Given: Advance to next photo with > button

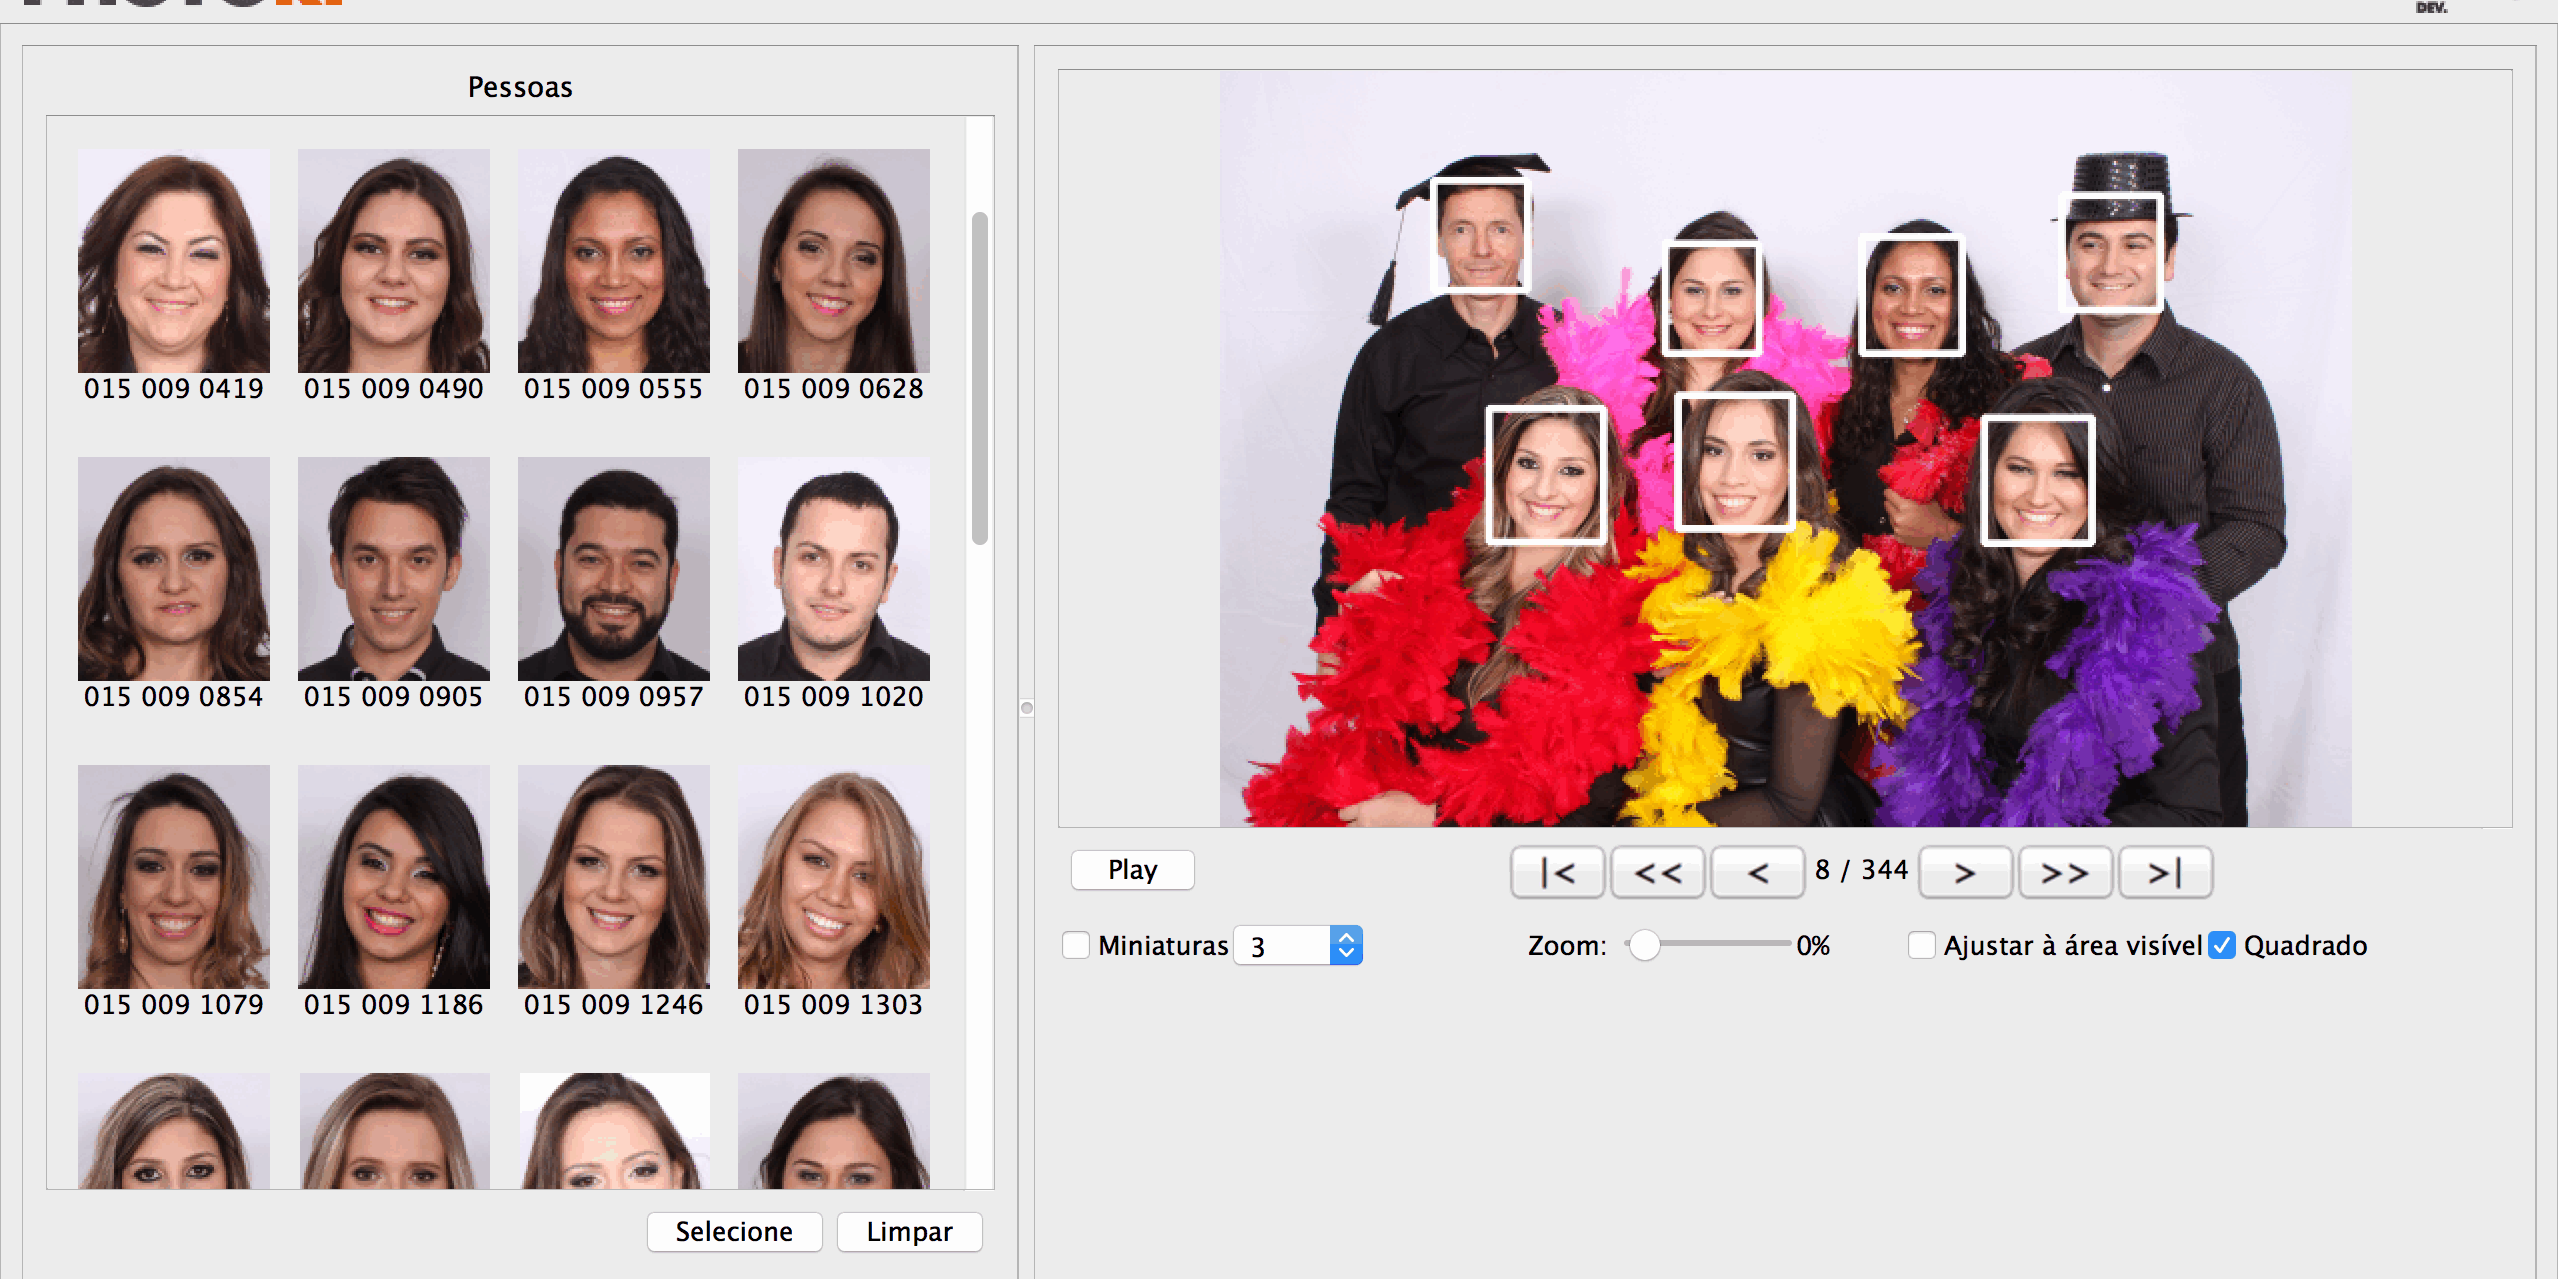Looking at the screenshot, I should 1964,872.
